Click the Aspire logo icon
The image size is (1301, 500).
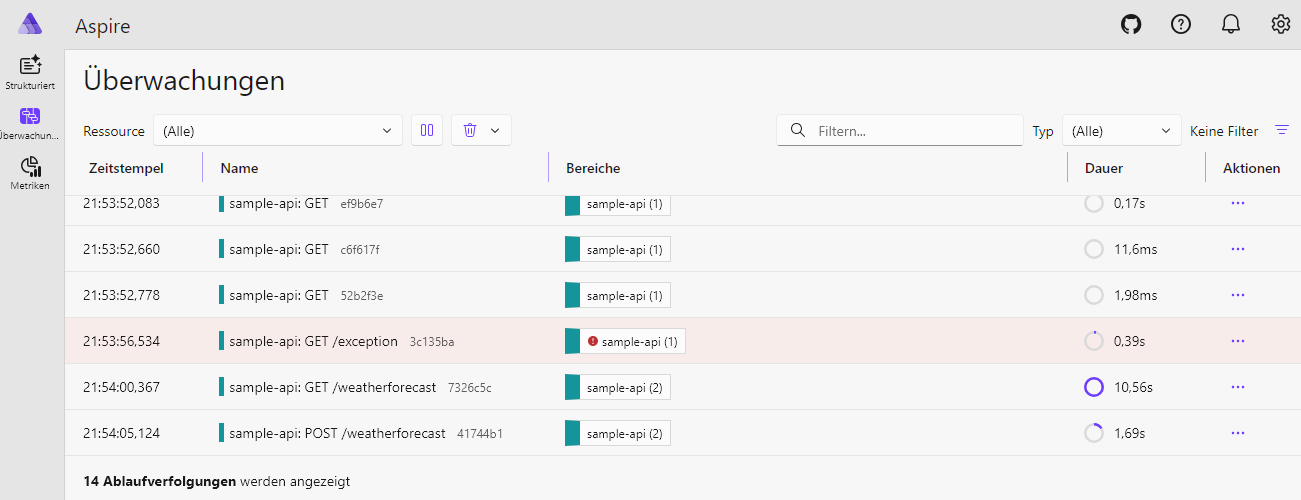pos(31,24)
